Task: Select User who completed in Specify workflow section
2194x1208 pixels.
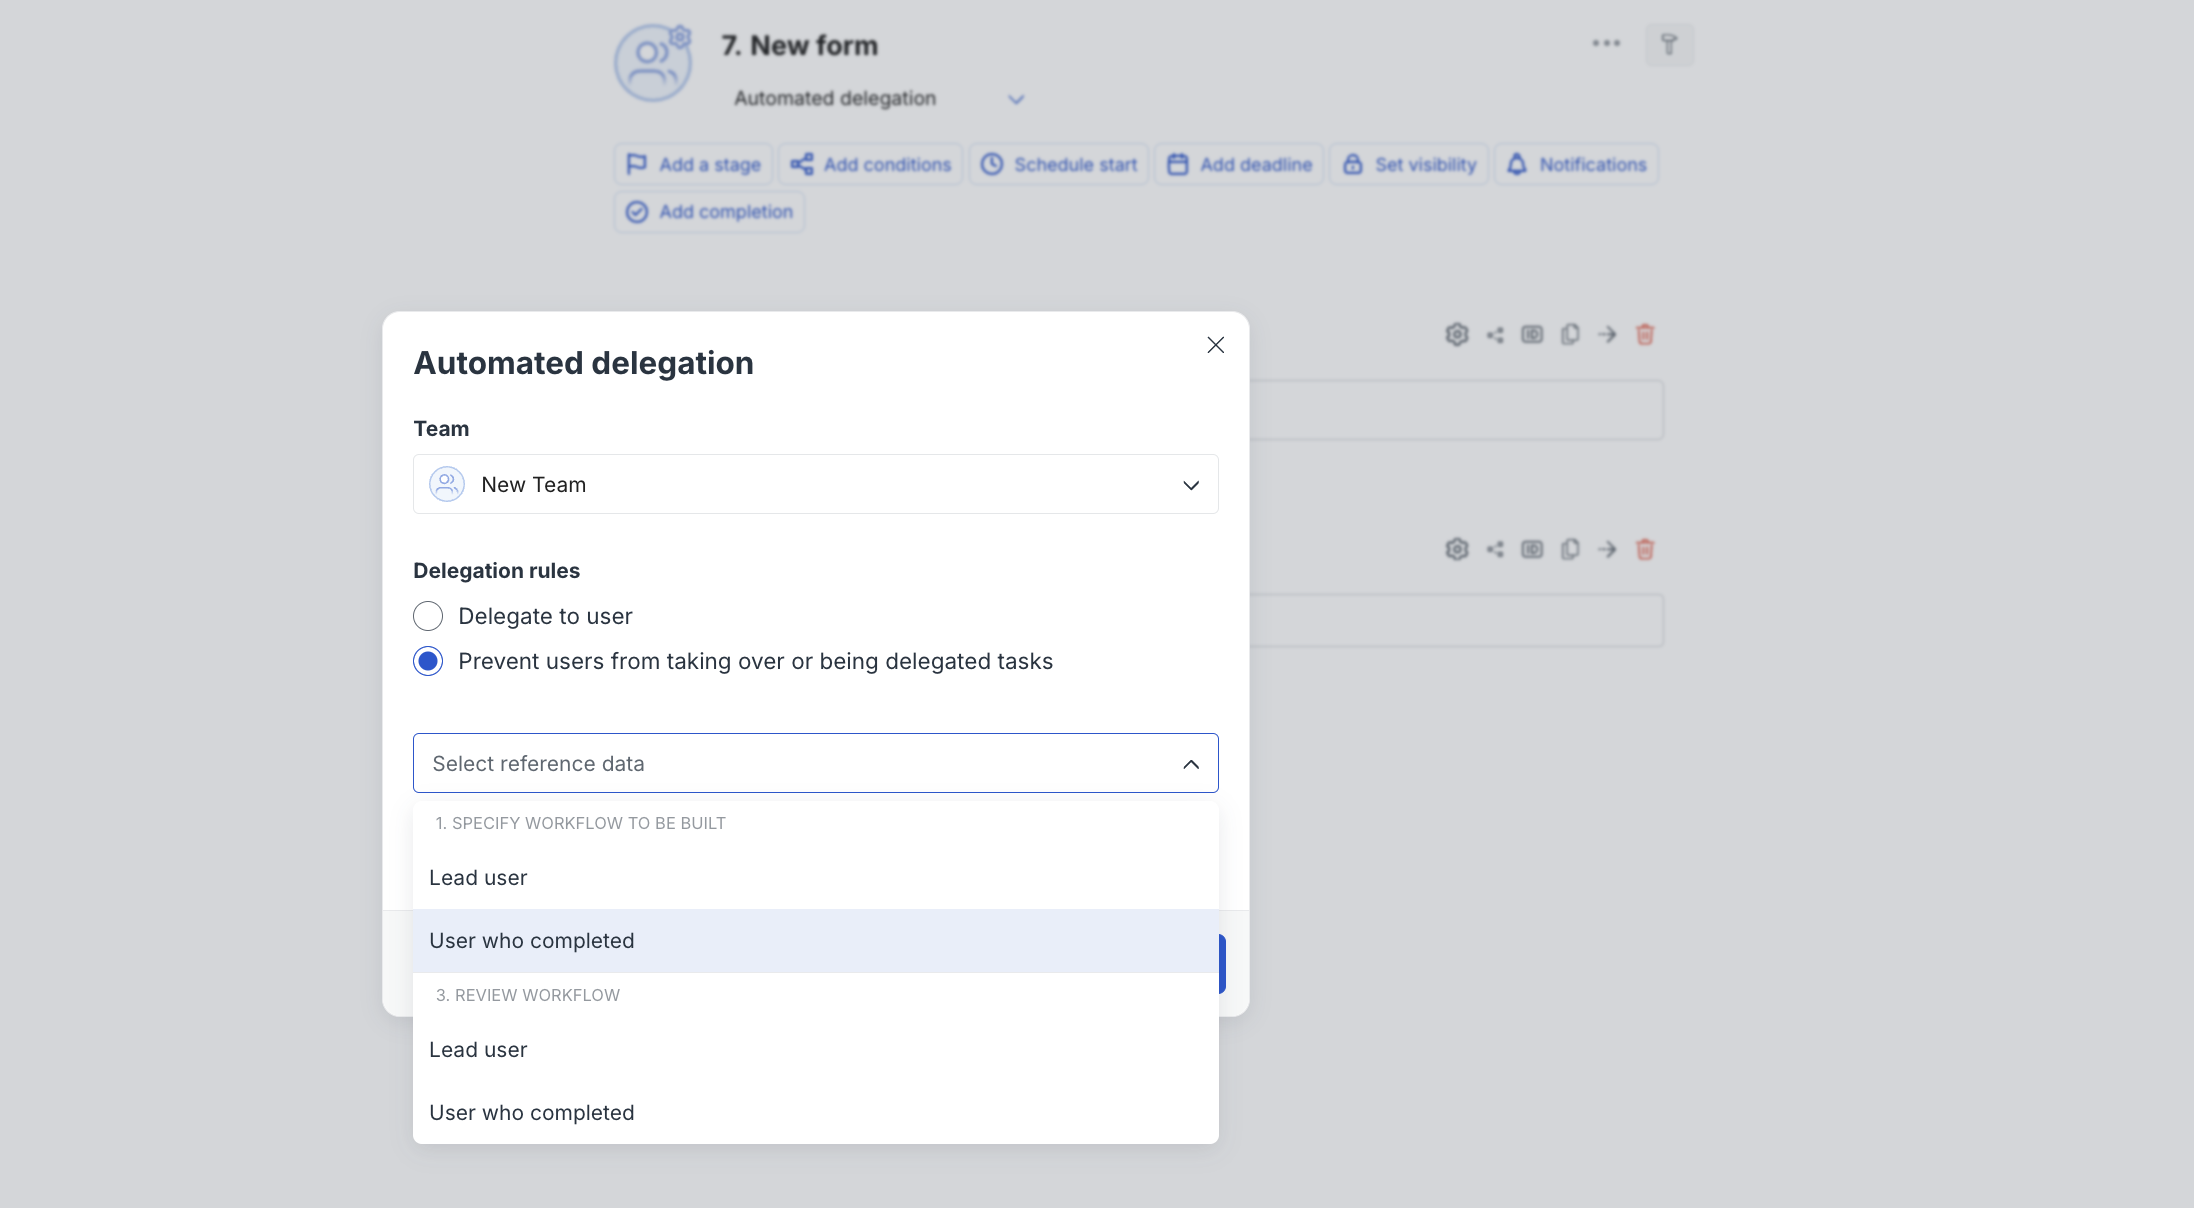Action: tap(532, 940)
